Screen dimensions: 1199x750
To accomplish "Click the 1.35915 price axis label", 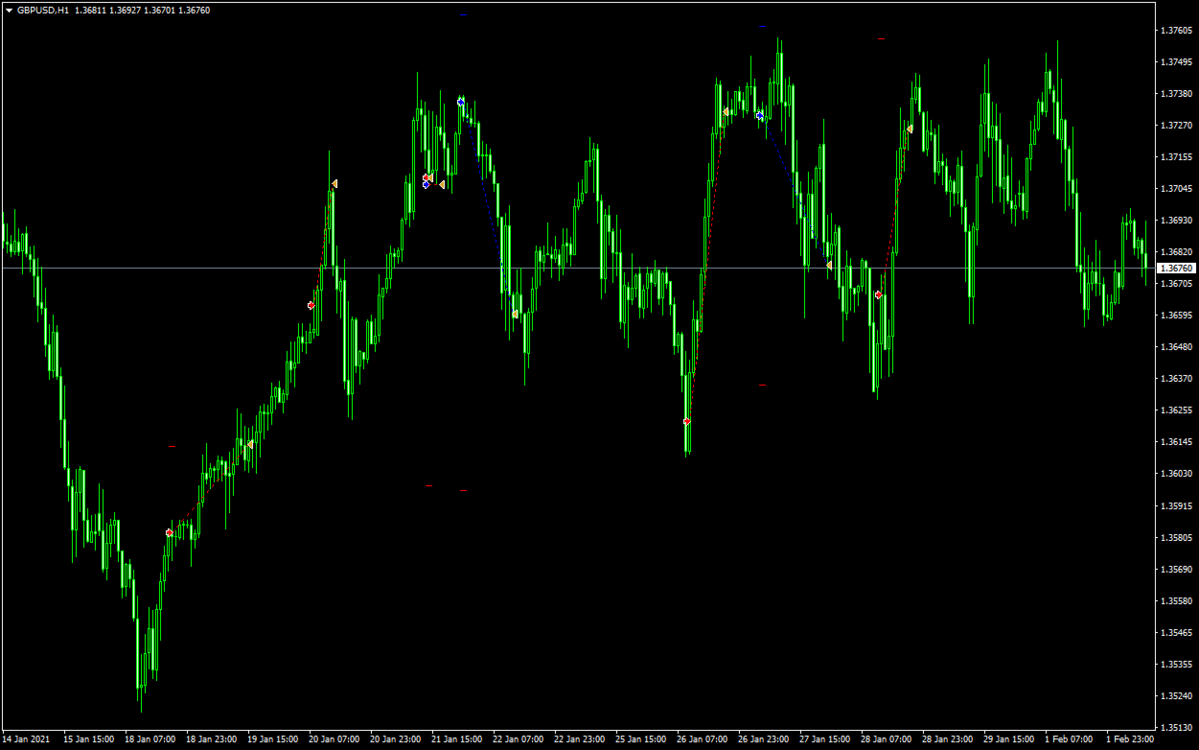I will point(1176,506).
